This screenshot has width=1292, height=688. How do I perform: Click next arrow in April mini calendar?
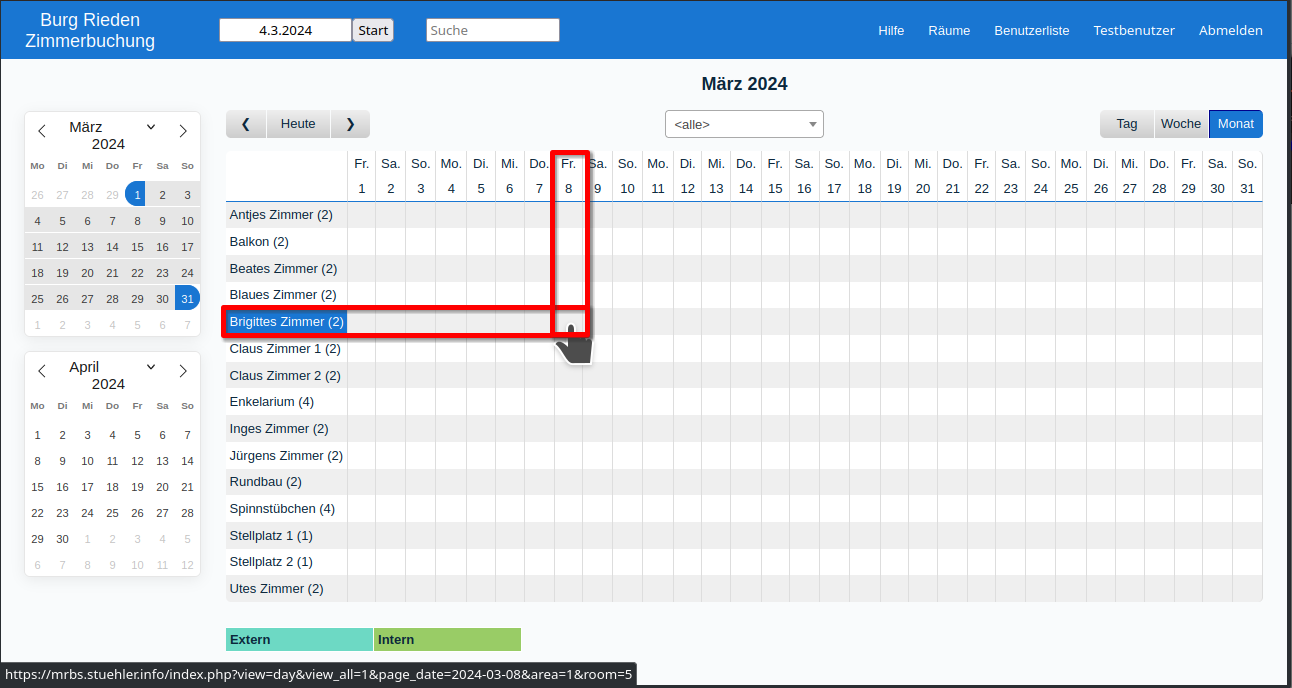(183, 371)
